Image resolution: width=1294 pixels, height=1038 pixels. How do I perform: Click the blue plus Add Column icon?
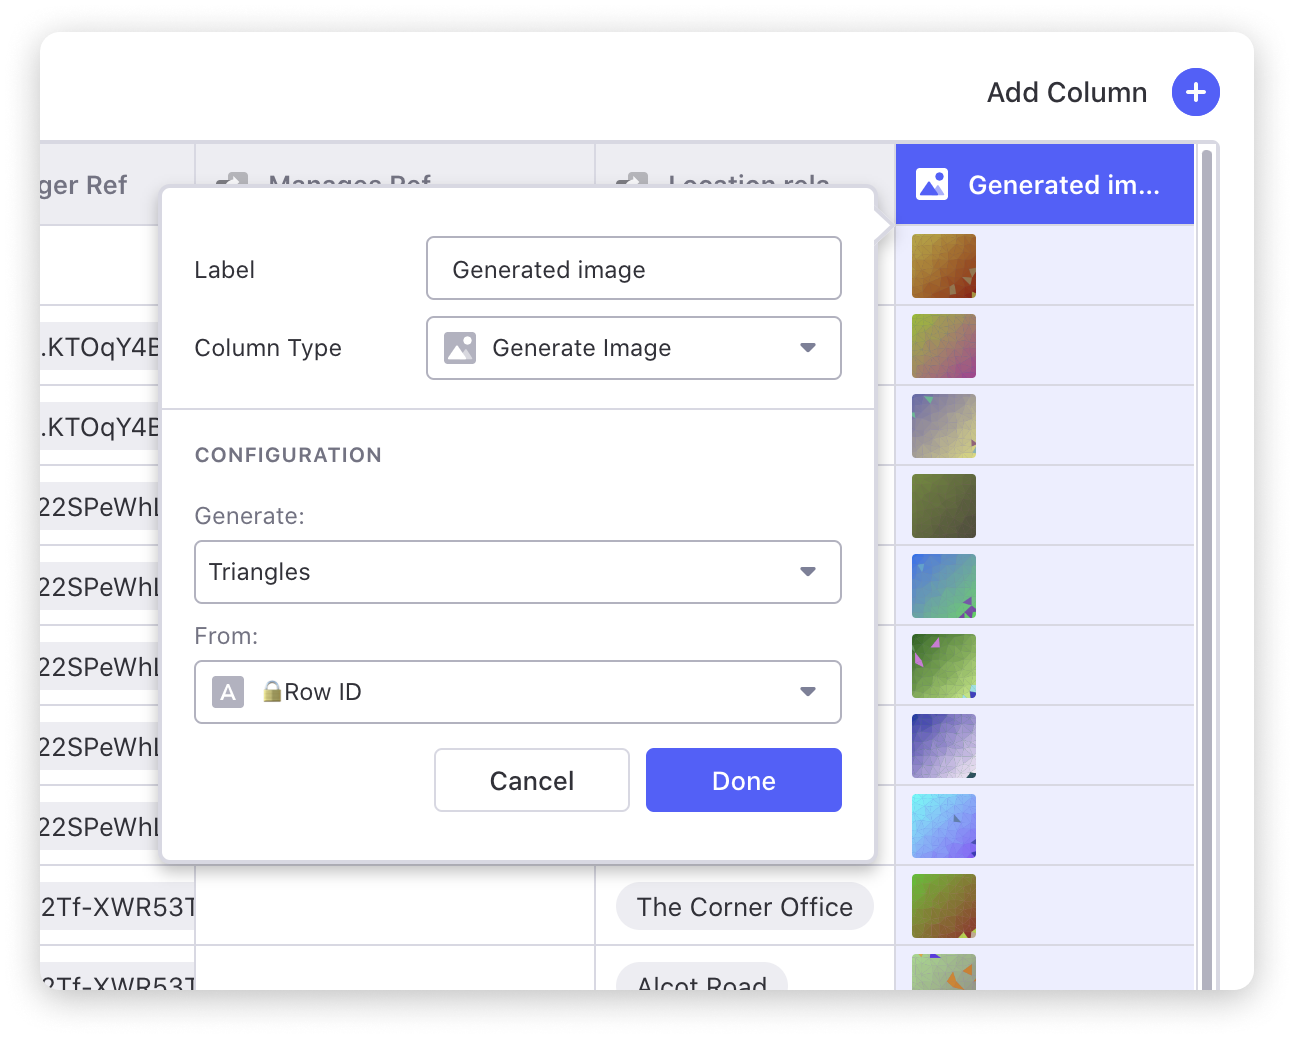coord(1195,92)
